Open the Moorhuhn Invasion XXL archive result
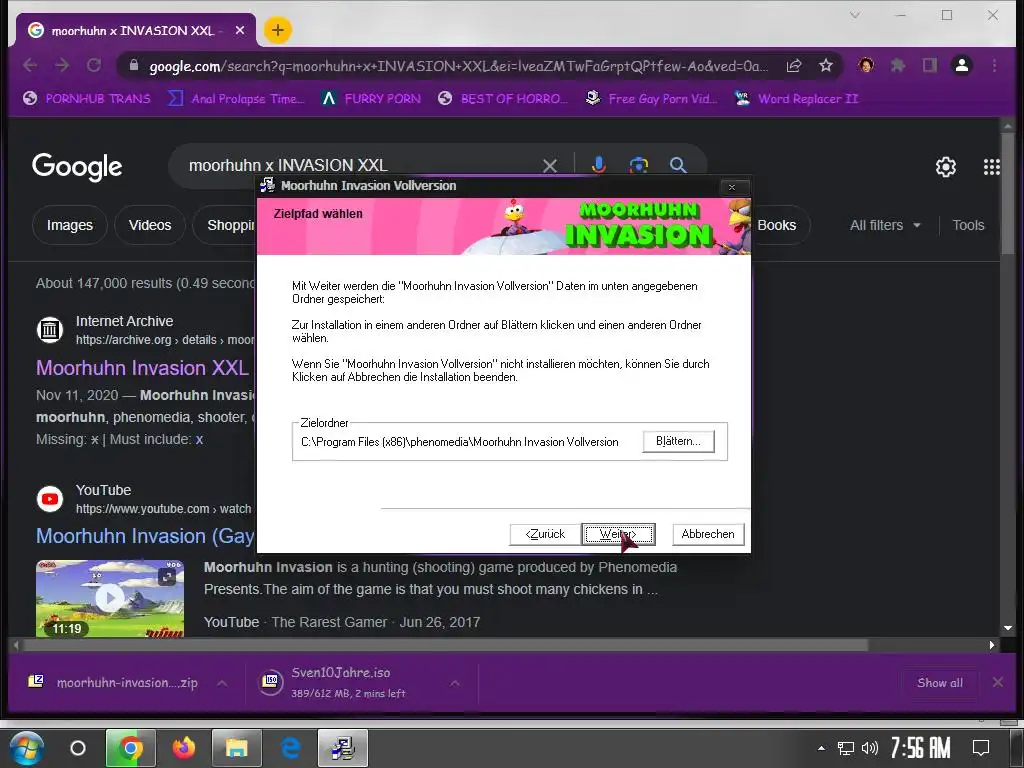The image size is (1024, 768). (142, 368)
